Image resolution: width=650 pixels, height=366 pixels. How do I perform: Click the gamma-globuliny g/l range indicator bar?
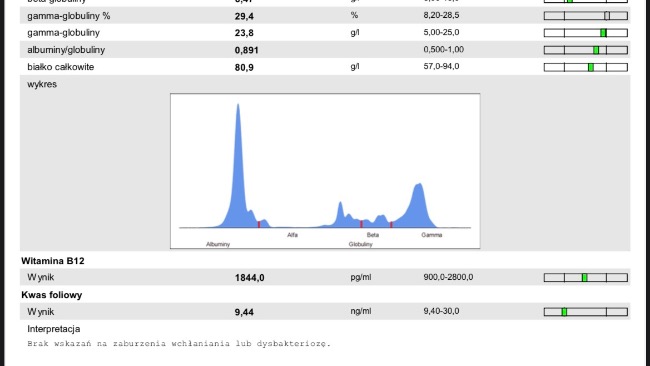coord(586,33)
